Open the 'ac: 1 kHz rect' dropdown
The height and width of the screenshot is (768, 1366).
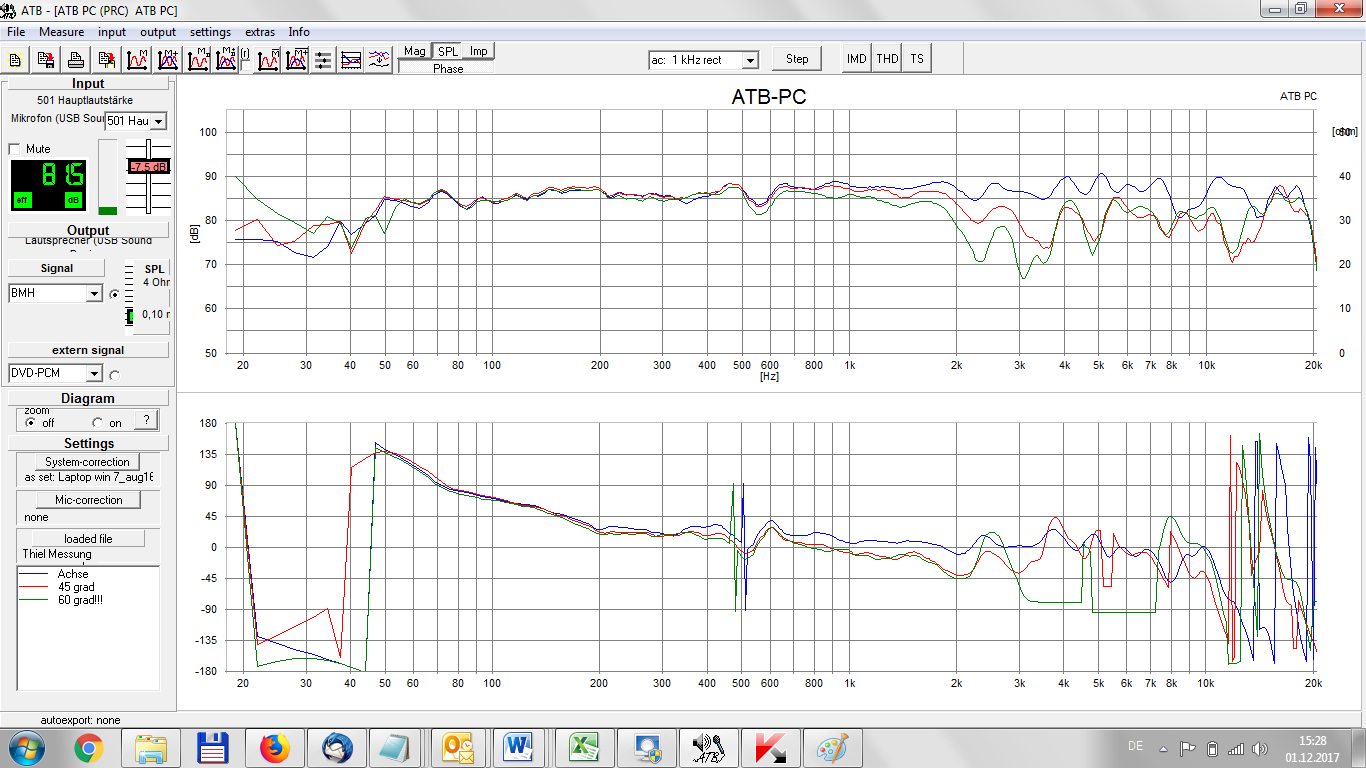pos(749,60)
